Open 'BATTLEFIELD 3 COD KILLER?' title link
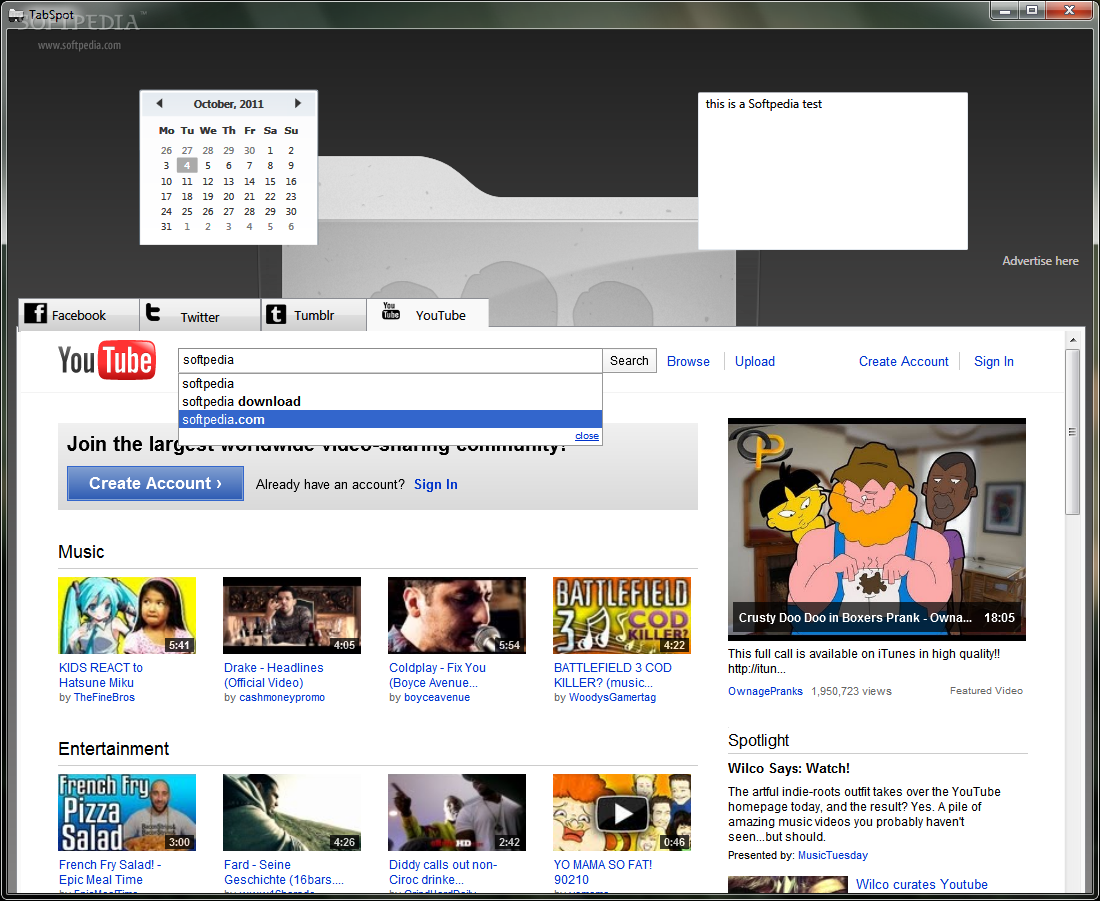The width and height of the screenshot is (1100, 901). point(612,675)
